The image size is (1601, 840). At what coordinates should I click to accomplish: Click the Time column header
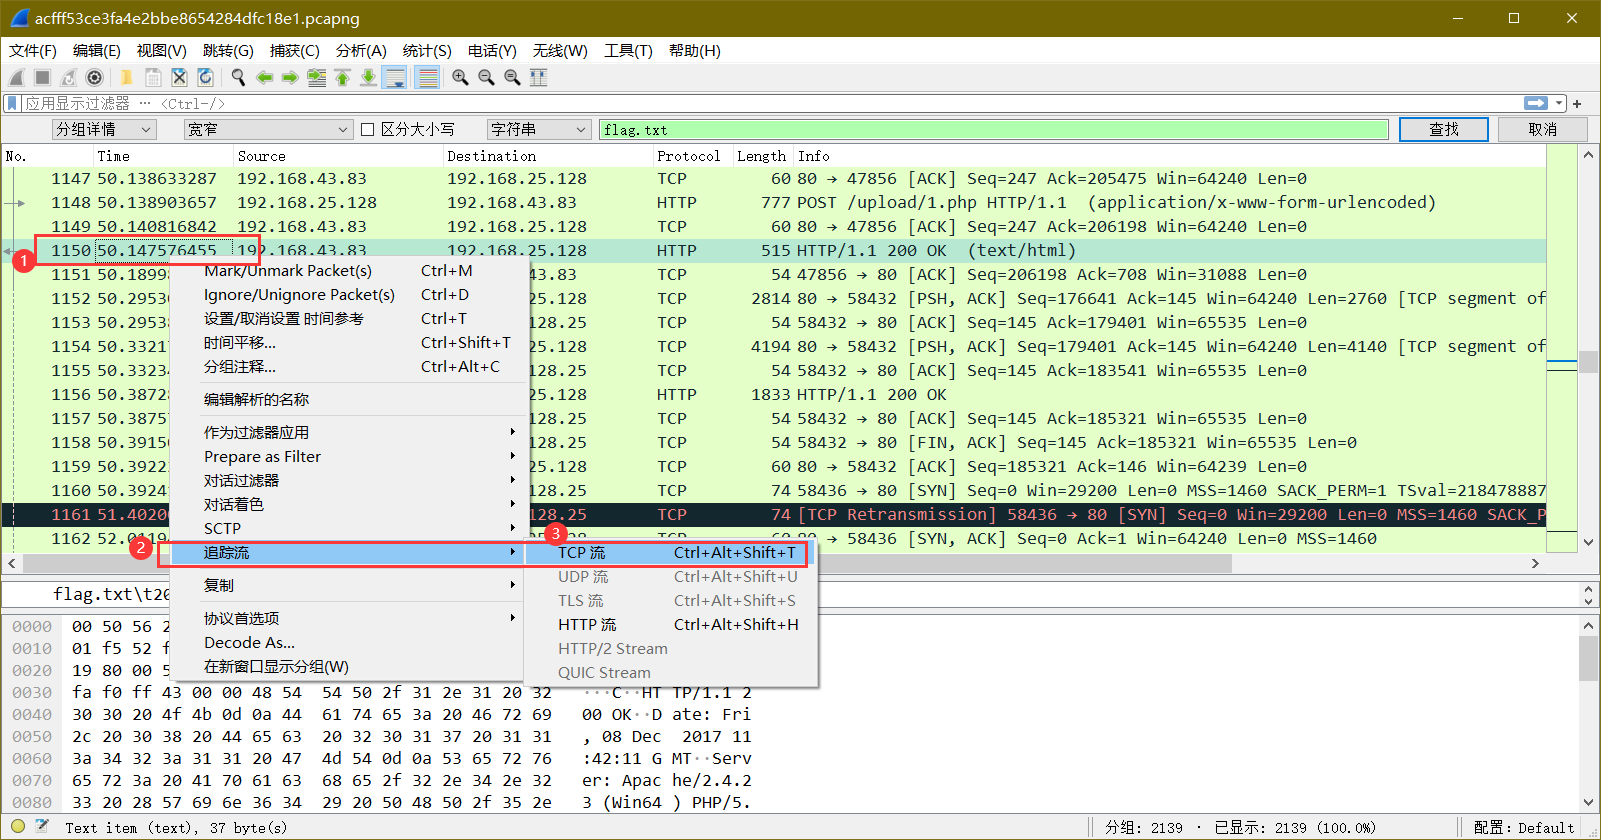tap(163, 156)
